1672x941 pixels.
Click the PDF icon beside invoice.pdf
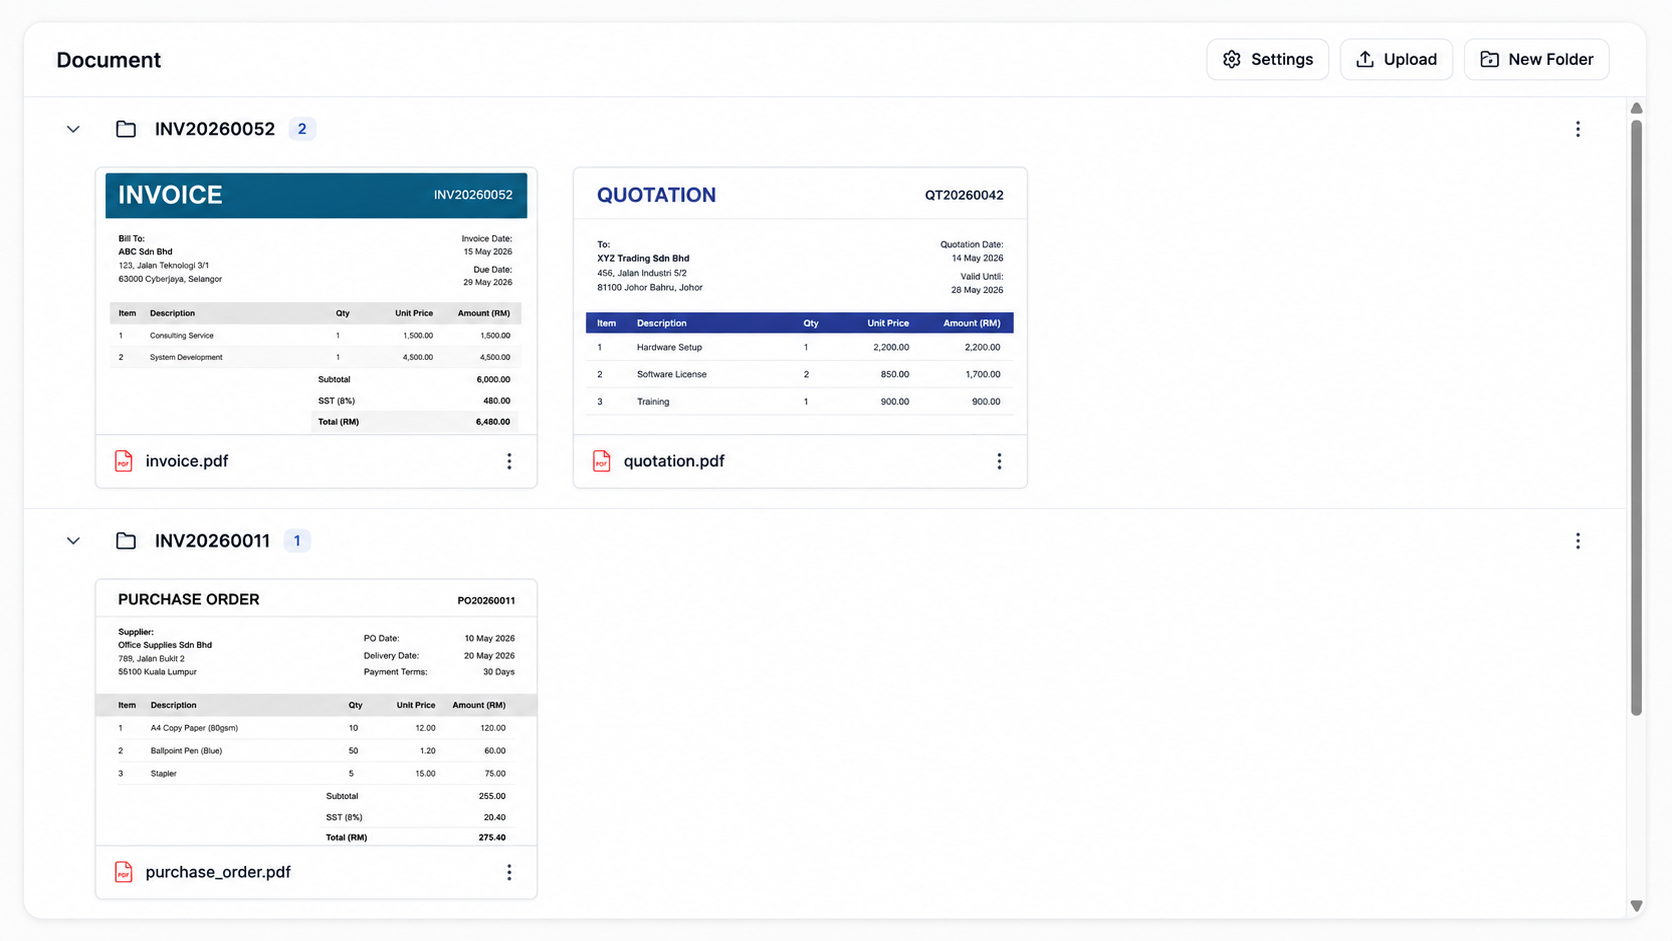coord(123,461)
